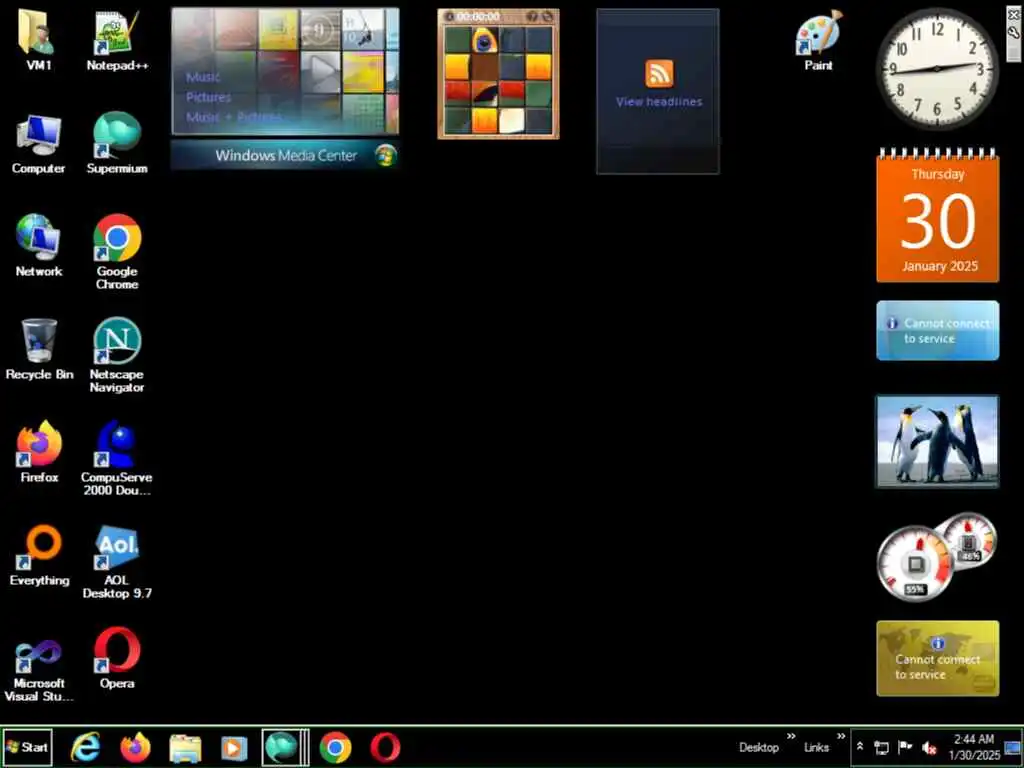Select the Opera desktop shortcut
1024x768 pixels.
point(117,658)
